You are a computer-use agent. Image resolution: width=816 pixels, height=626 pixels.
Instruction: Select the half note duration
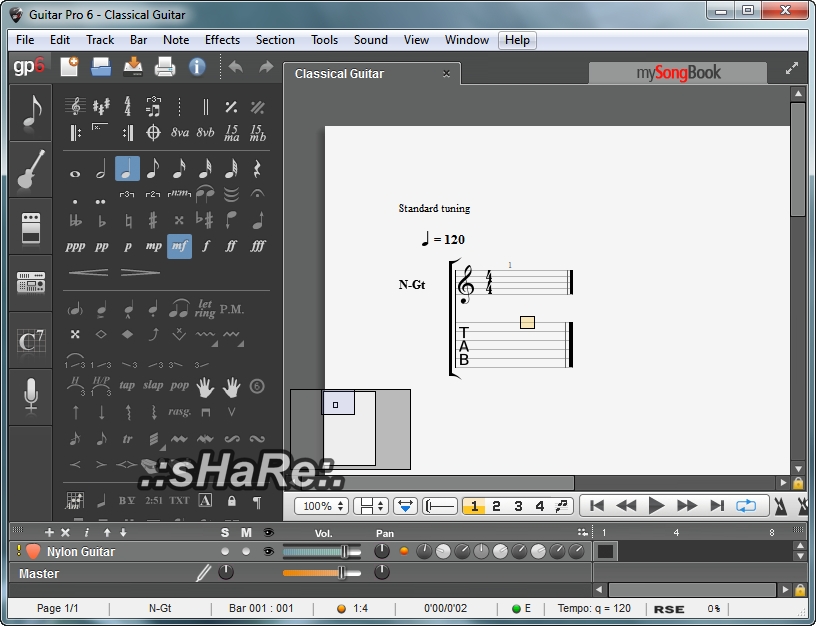pos(101,169)
